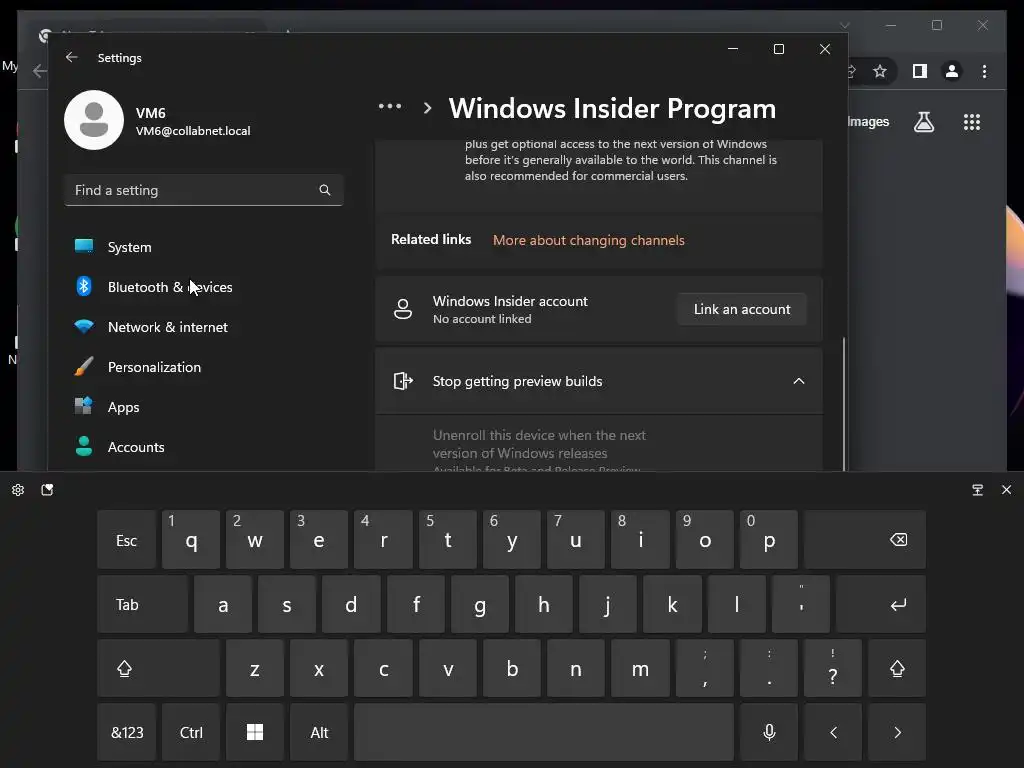Open Chrome three-dot menu
1024x768 pixels.
[984, 71]
